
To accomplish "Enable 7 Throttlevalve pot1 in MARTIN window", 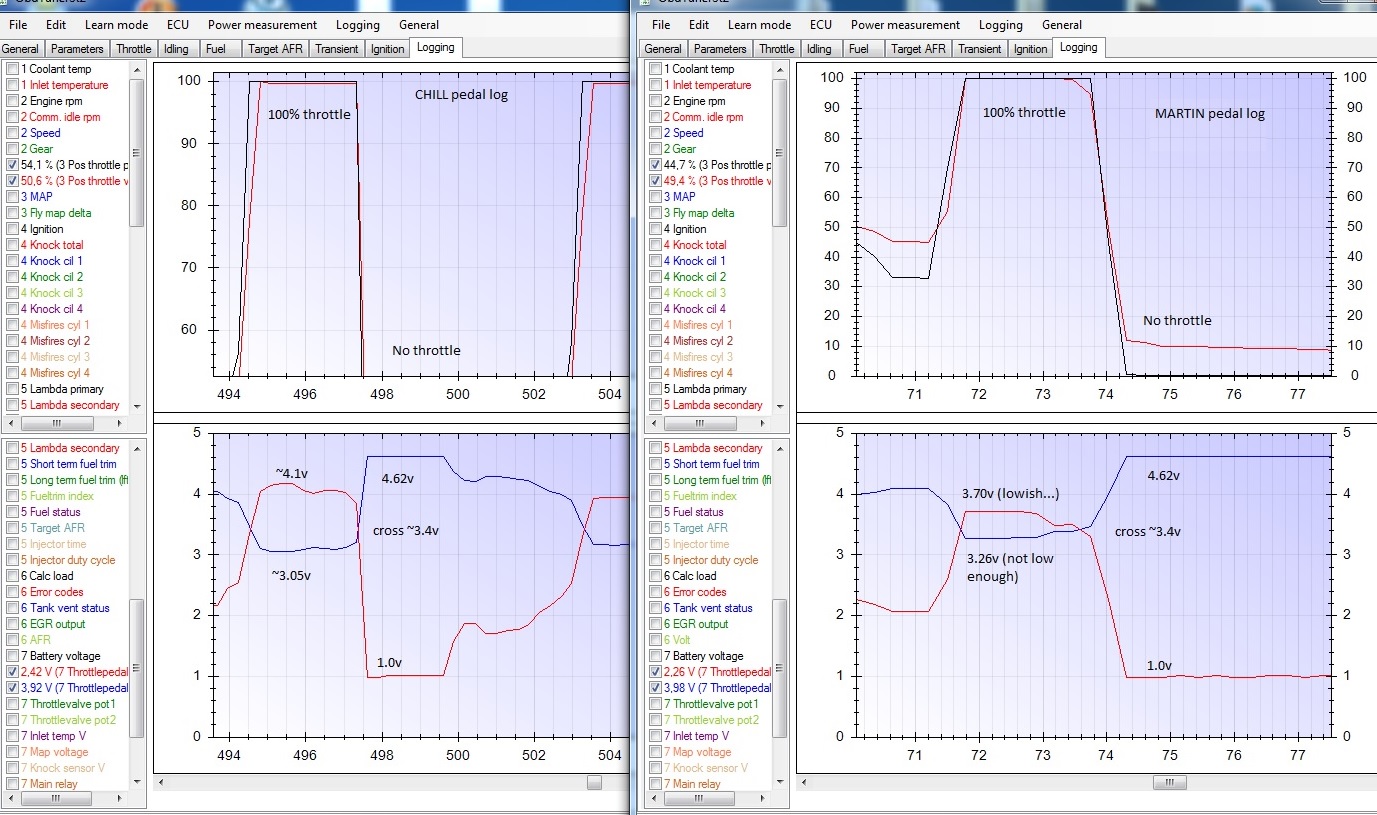I will pyautogui.click(x=656, y=704).
